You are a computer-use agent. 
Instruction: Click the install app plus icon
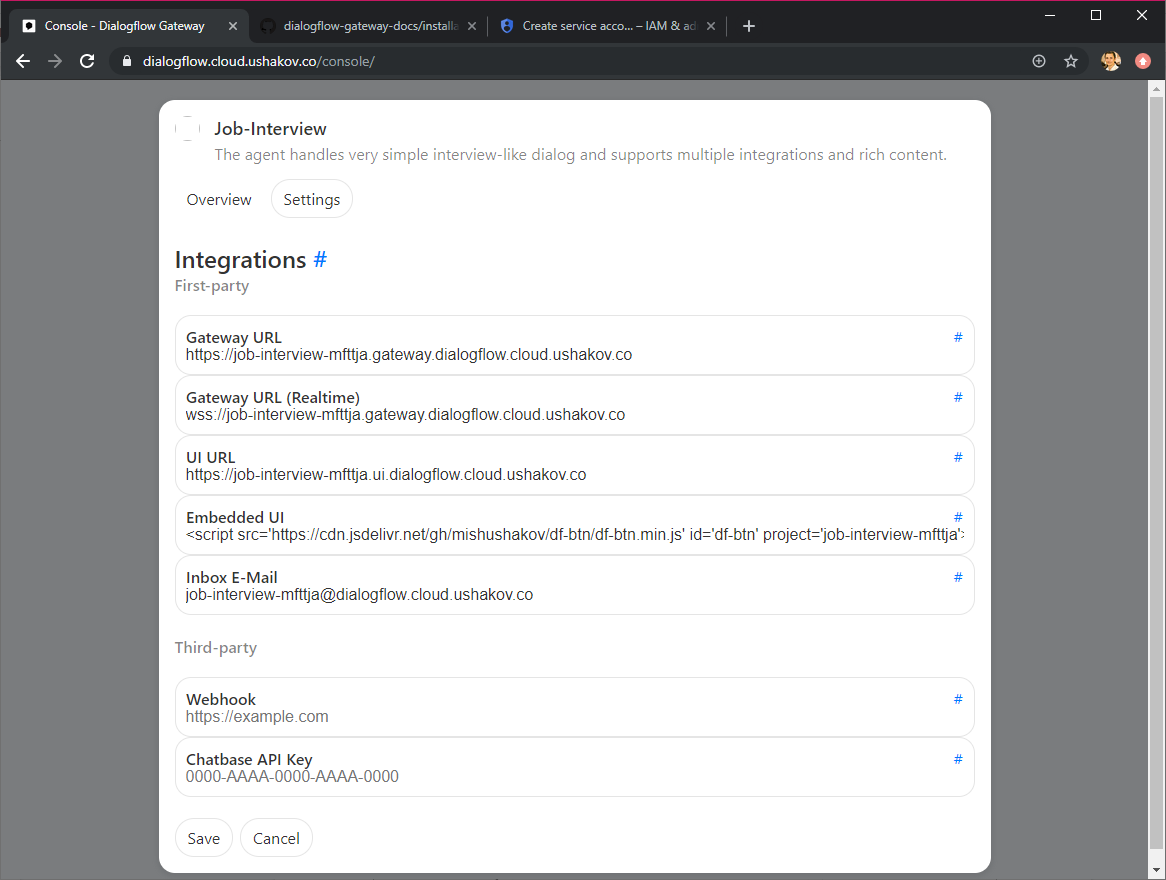[x=1039, y=61]
